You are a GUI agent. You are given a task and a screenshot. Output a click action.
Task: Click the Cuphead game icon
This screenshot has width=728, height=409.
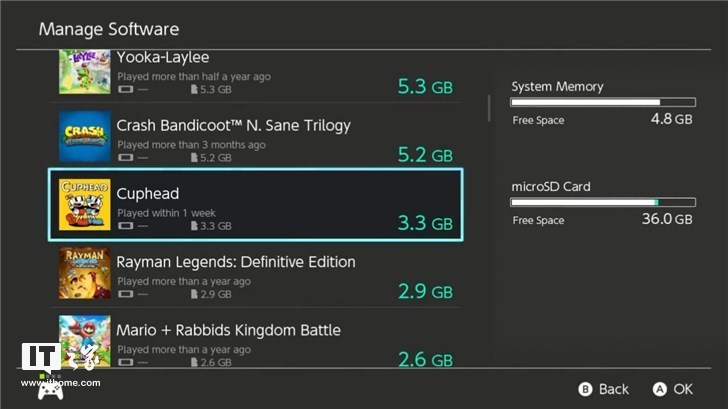(84, 205)
